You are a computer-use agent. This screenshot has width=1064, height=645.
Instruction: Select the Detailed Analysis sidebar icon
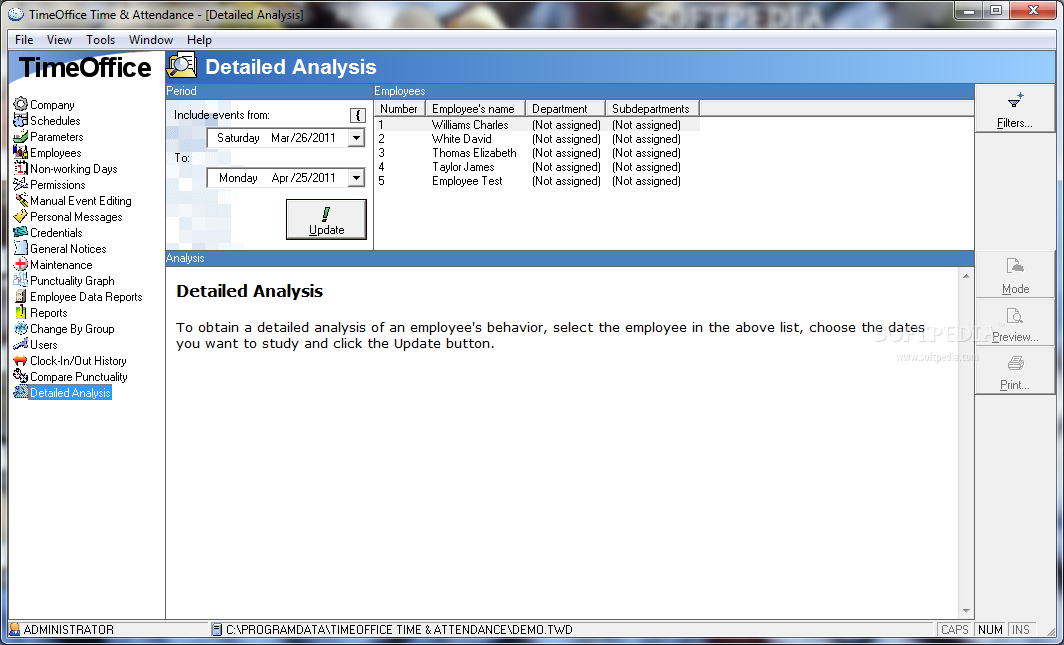20,393
